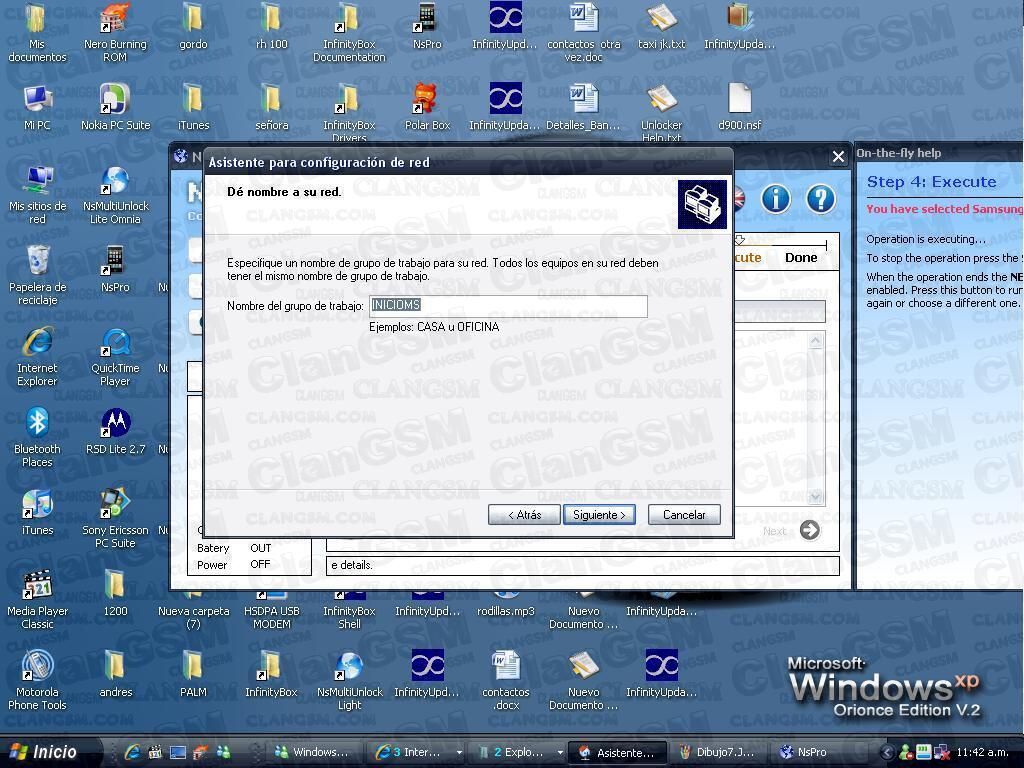
Task: Launch Nokia PC Suite
Action: point(115,100)
